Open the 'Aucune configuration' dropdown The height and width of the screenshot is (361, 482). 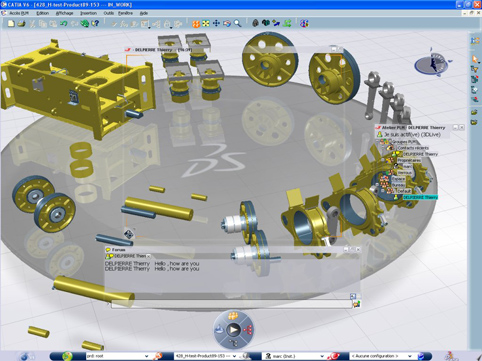410,356
